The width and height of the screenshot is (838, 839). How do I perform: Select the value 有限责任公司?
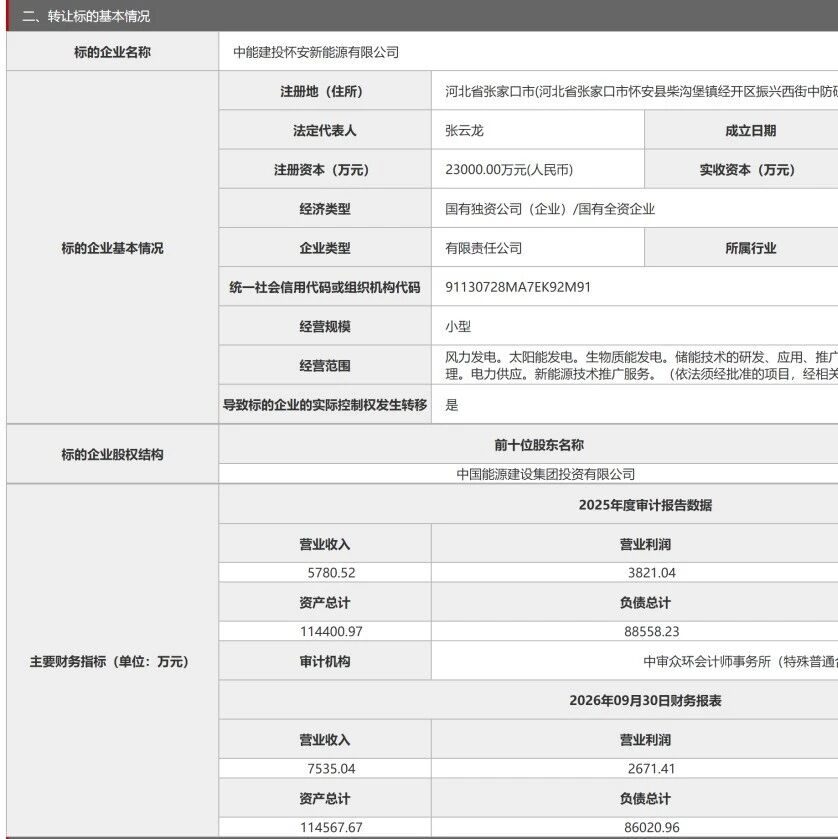click(483, 248)
